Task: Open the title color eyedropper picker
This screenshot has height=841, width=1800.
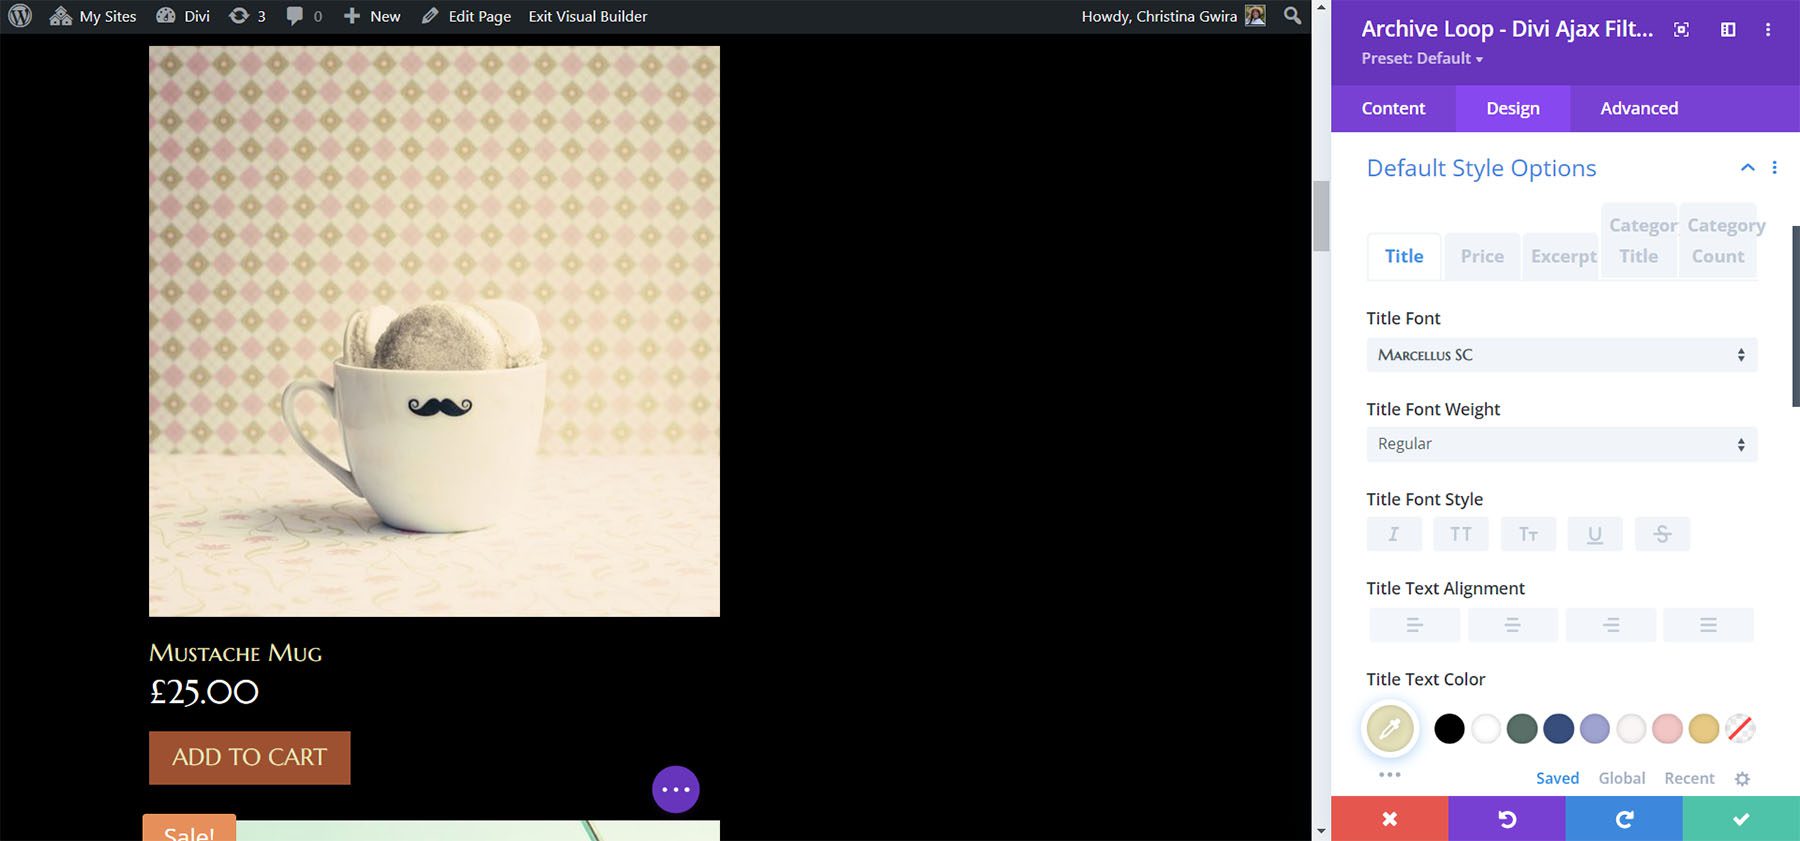Action: 1390,729
